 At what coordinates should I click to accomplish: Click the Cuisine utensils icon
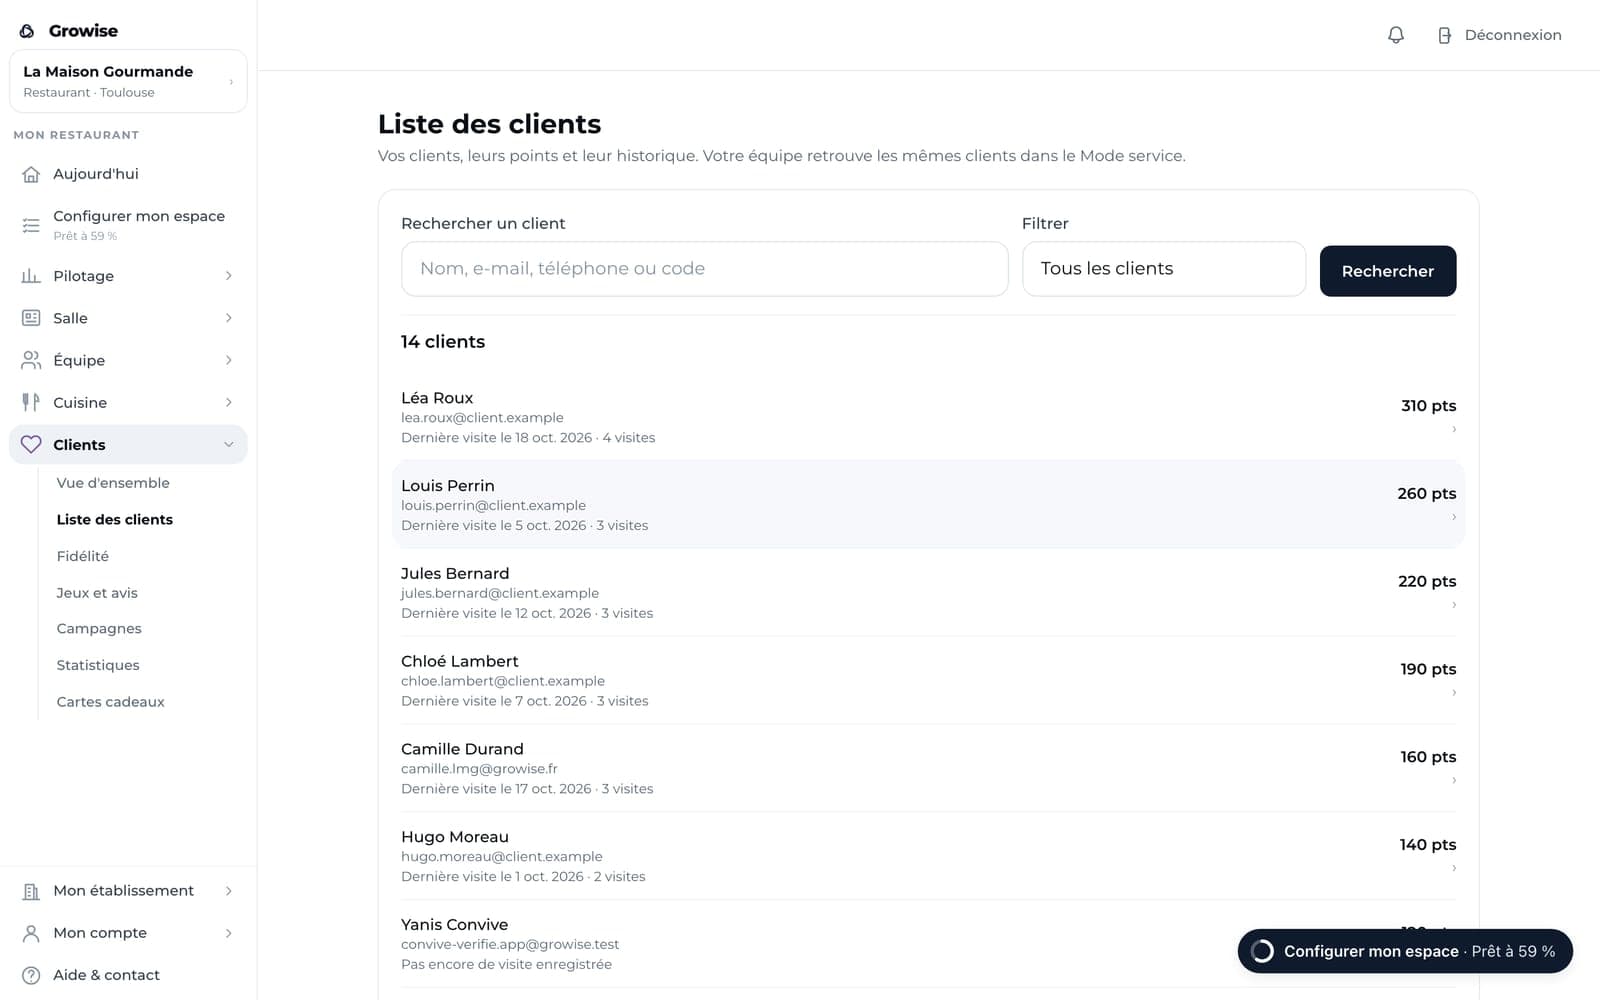pos(31,402)
